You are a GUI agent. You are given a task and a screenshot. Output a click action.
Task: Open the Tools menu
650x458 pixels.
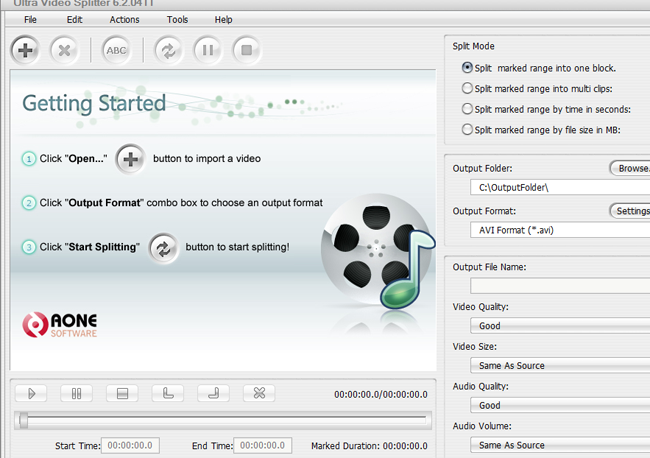(177, 19)
